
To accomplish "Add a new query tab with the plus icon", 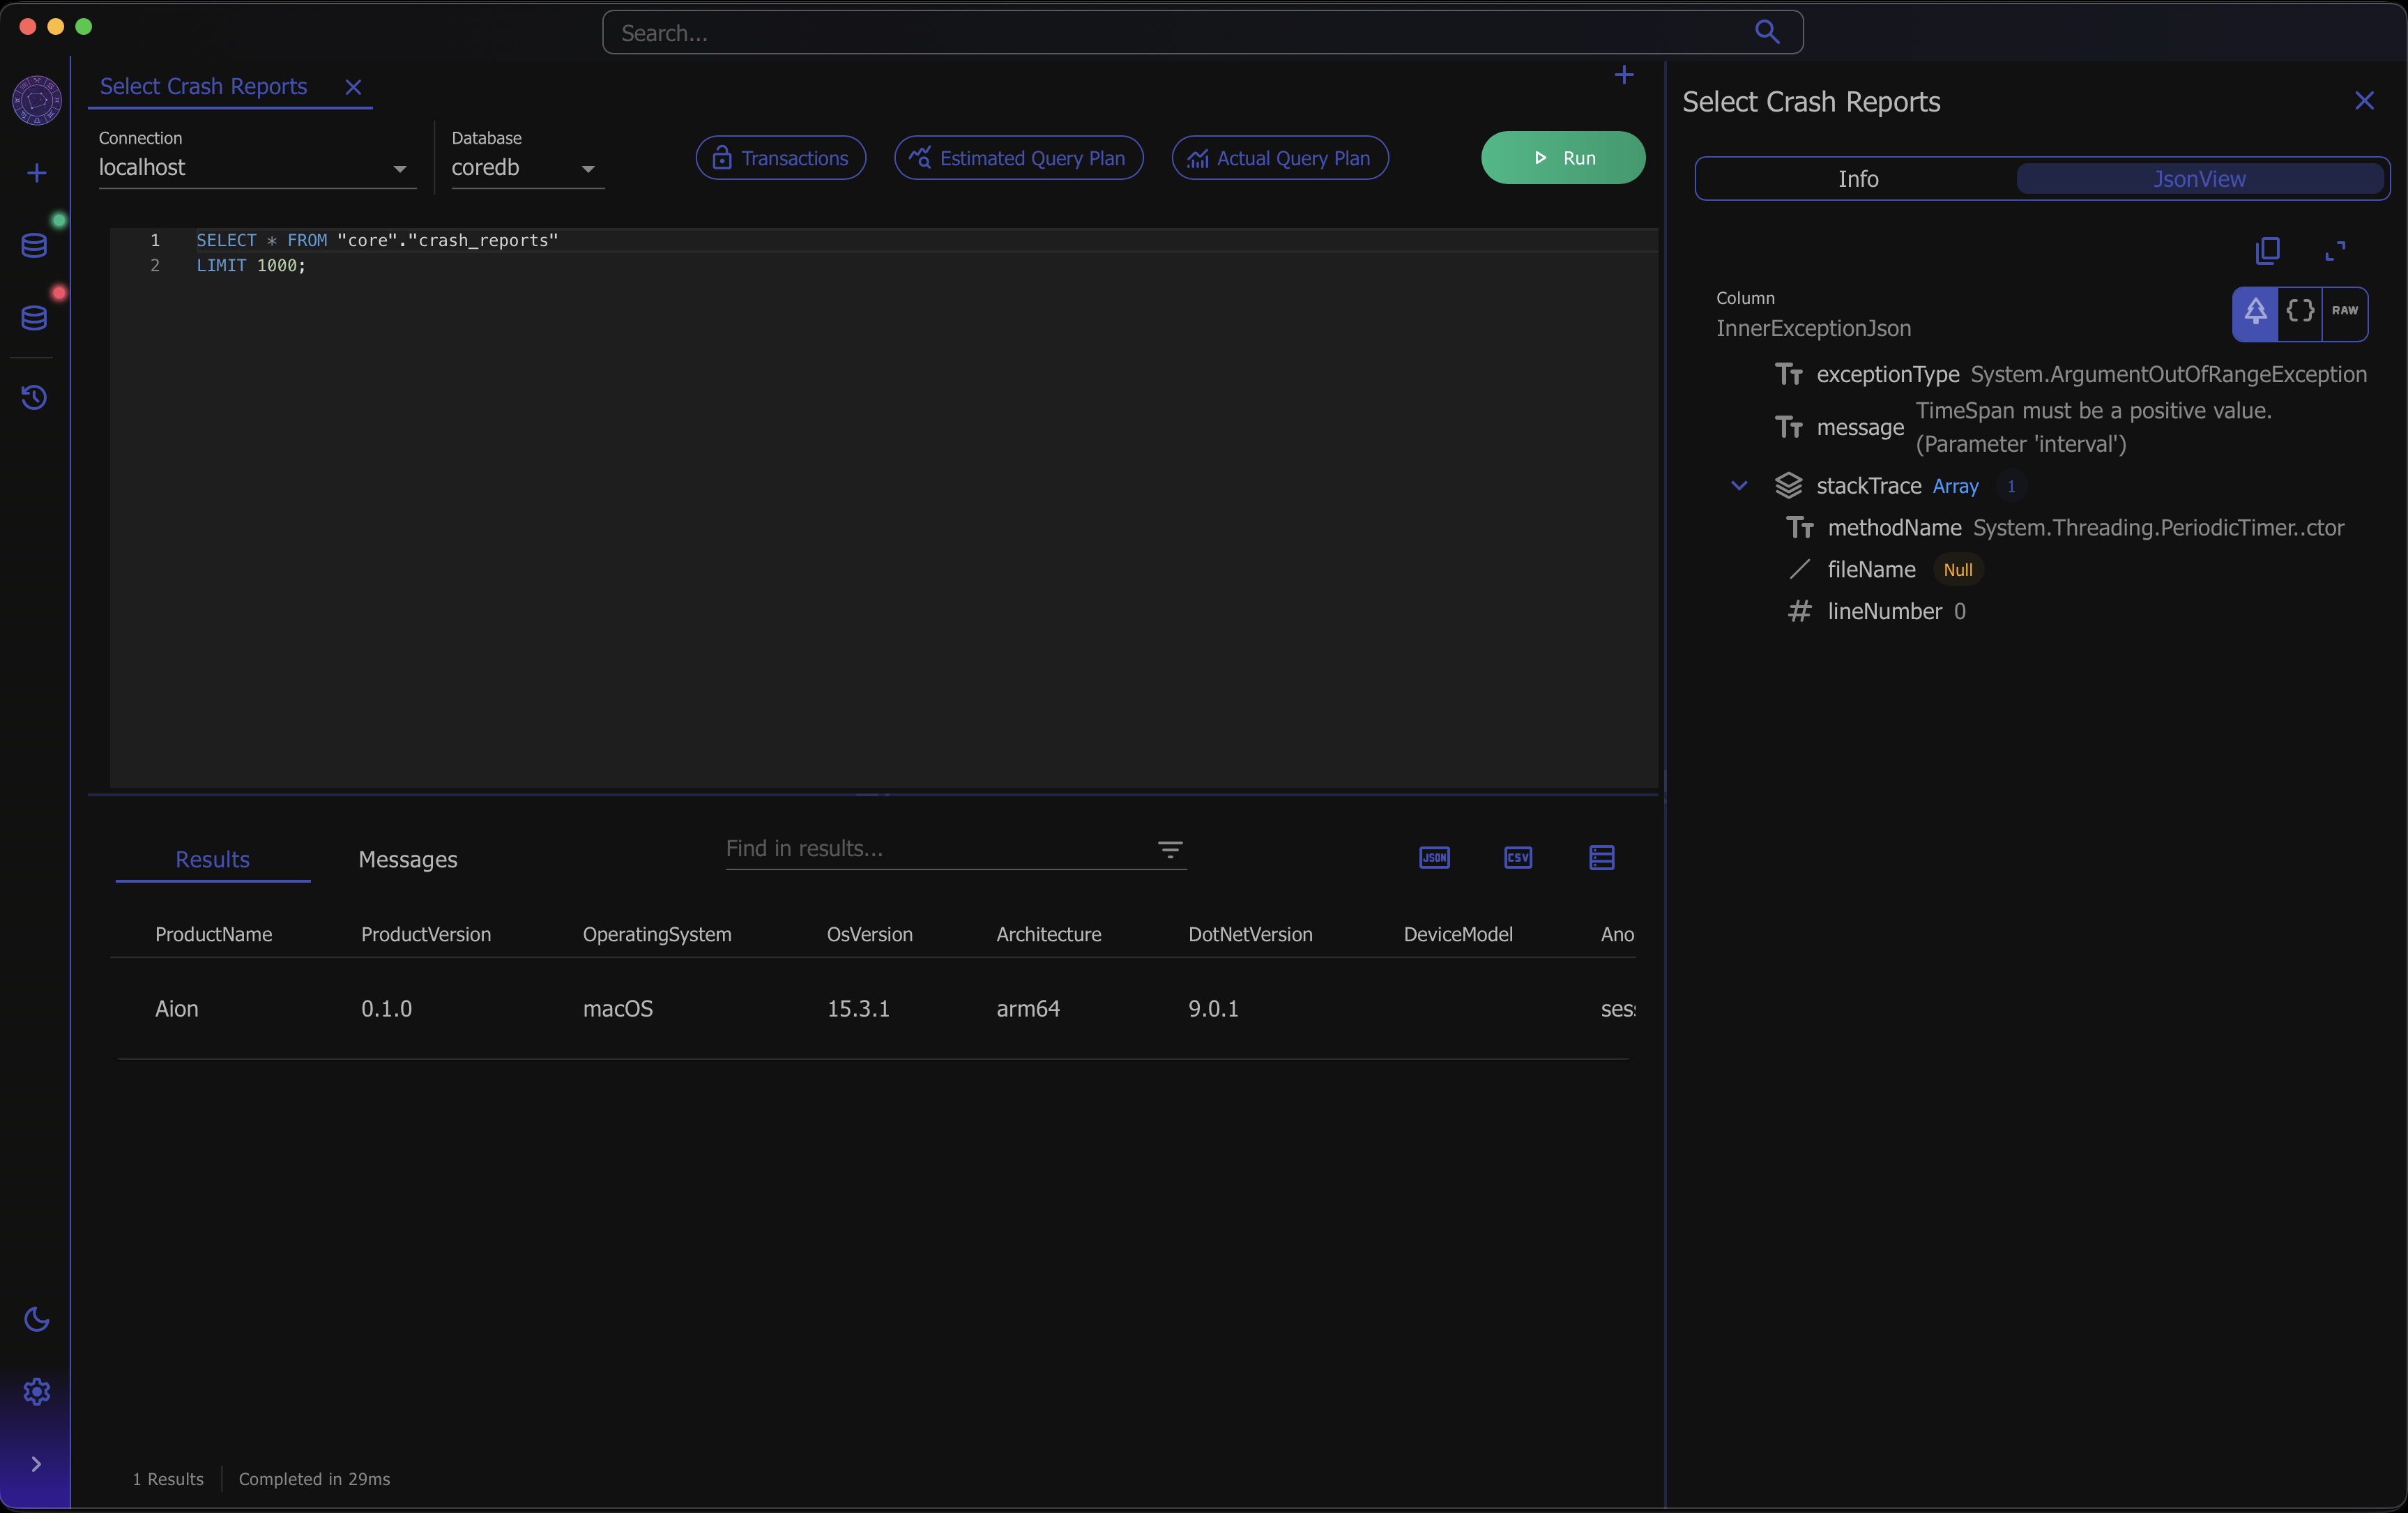I will (x=1624, y=75).
